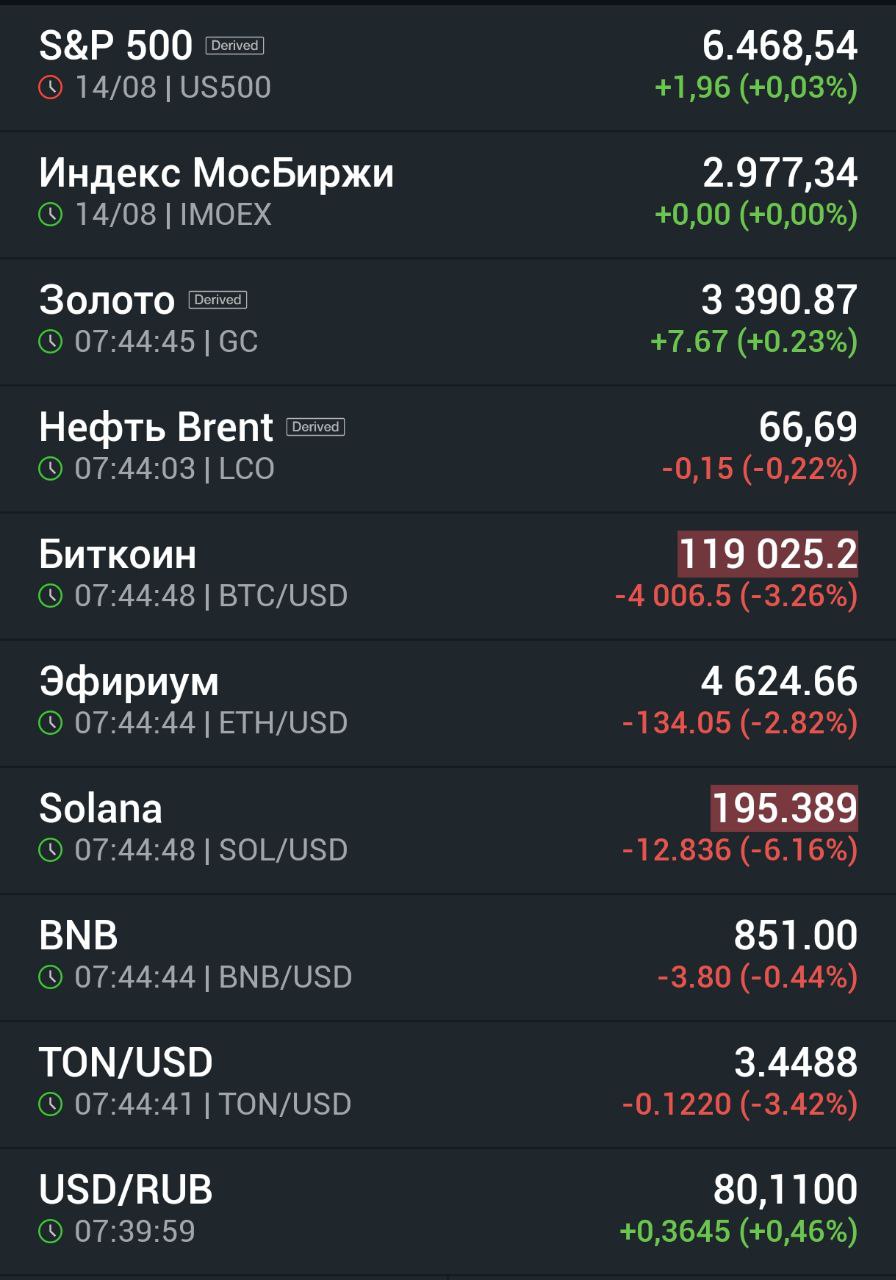Open the Solana instrument
This screenshot has width=896, height=1280.
(x=448, y=830)
